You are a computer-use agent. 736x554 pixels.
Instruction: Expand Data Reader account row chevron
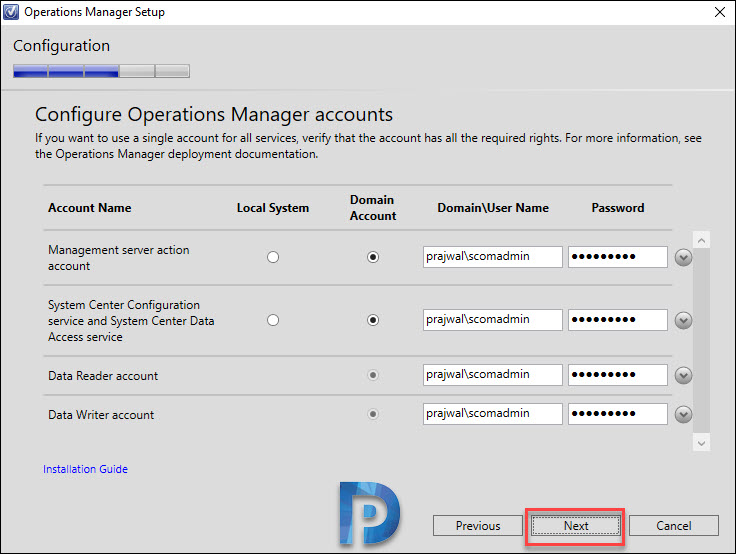(683, 375)
